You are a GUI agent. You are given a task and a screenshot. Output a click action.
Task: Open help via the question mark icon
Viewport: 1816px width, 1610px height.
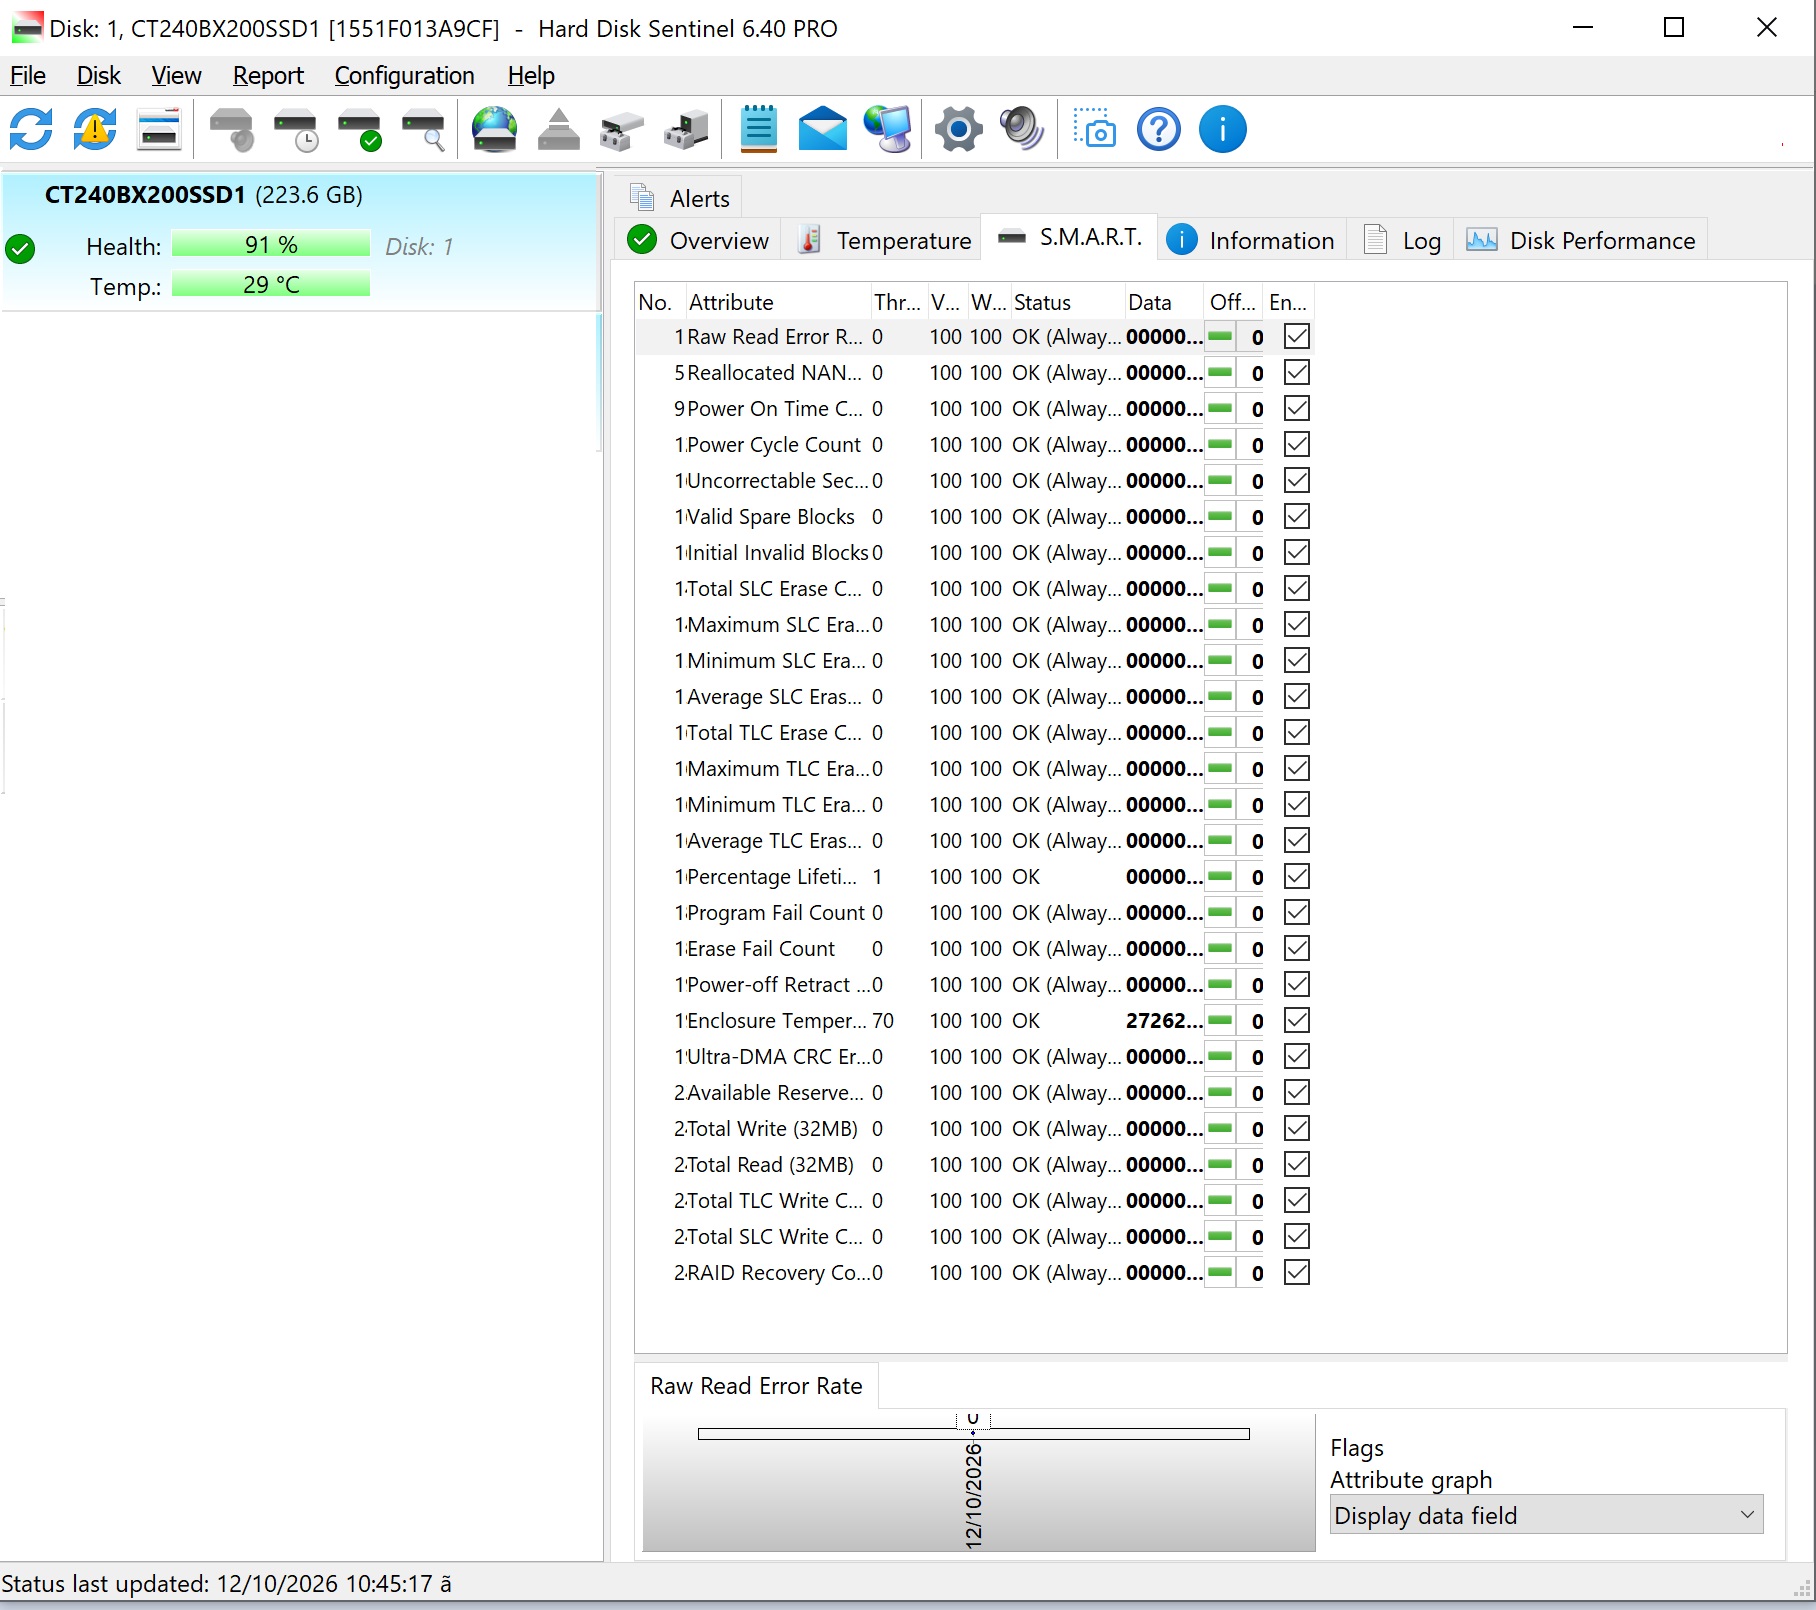pyautogui.click(x=1159, y=130)
